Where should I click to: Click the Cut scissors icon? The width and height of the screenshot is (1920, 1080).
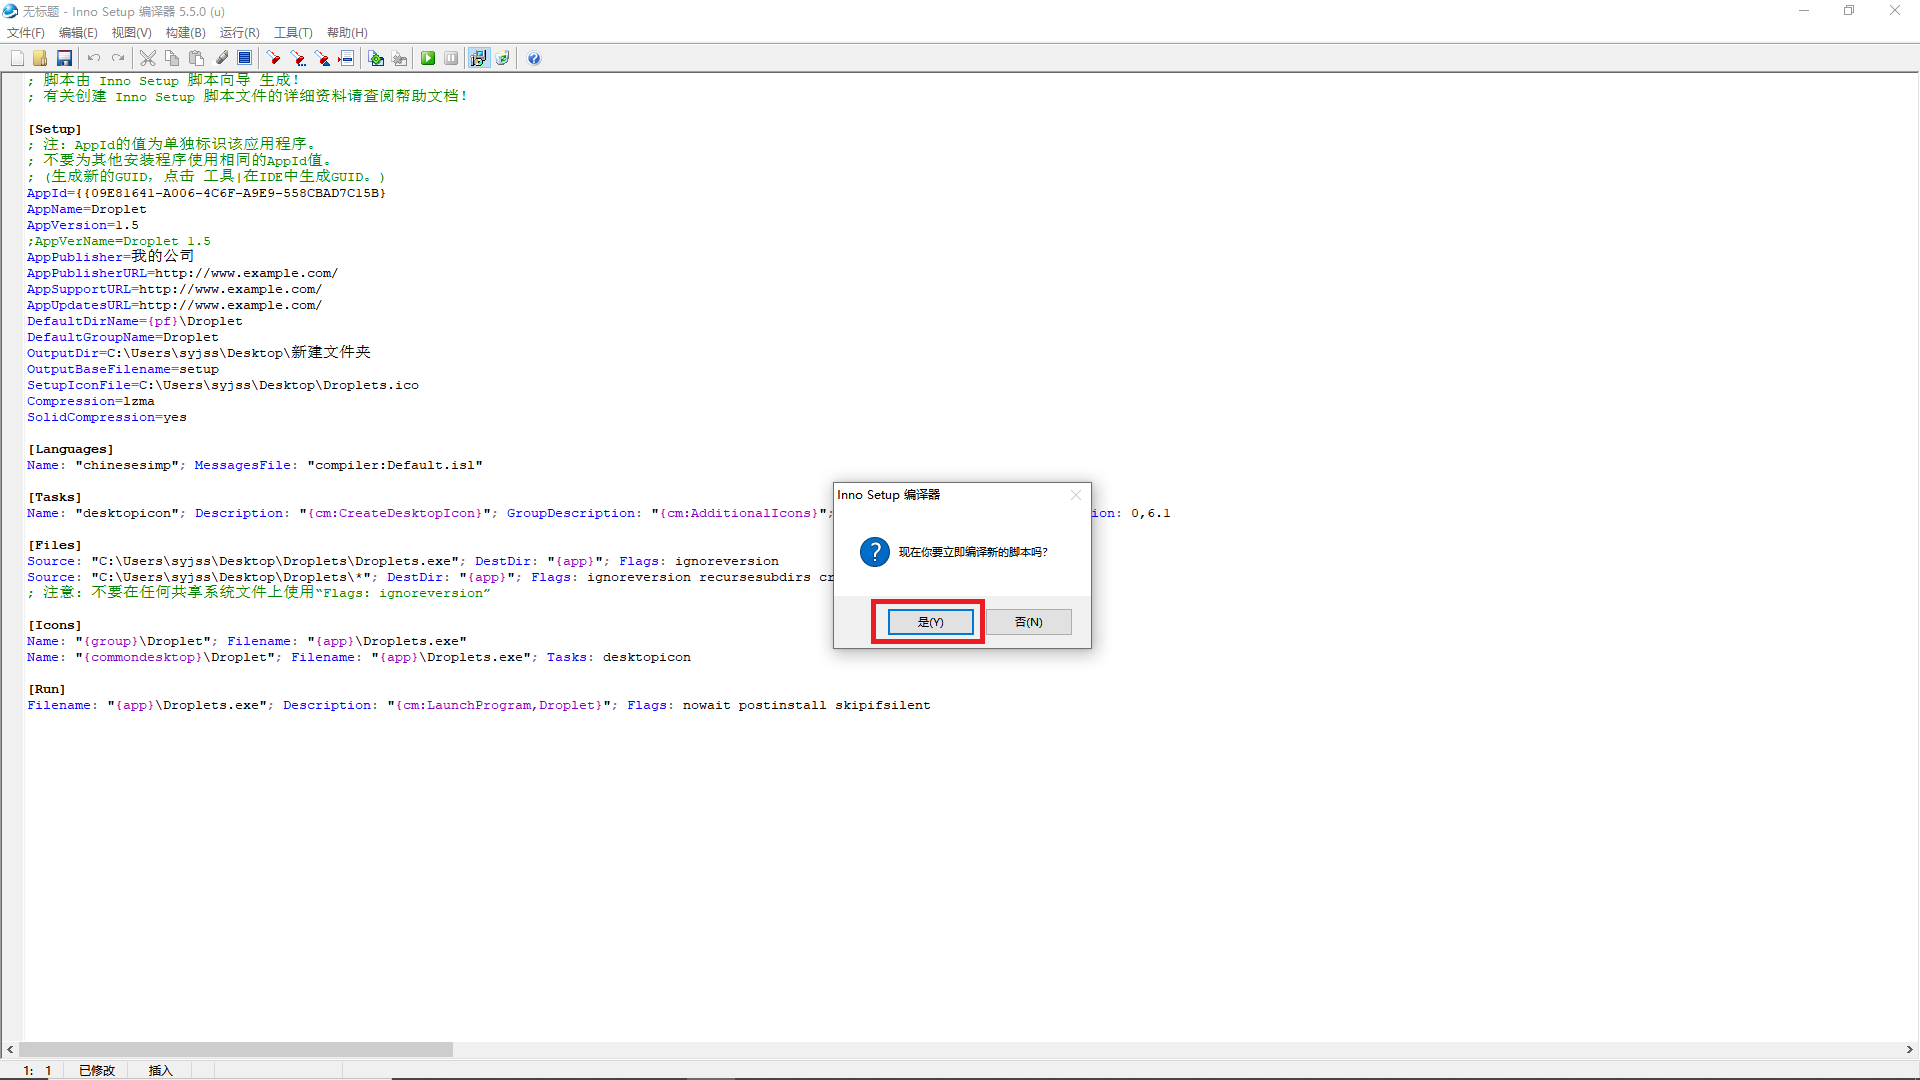point(147,58)
